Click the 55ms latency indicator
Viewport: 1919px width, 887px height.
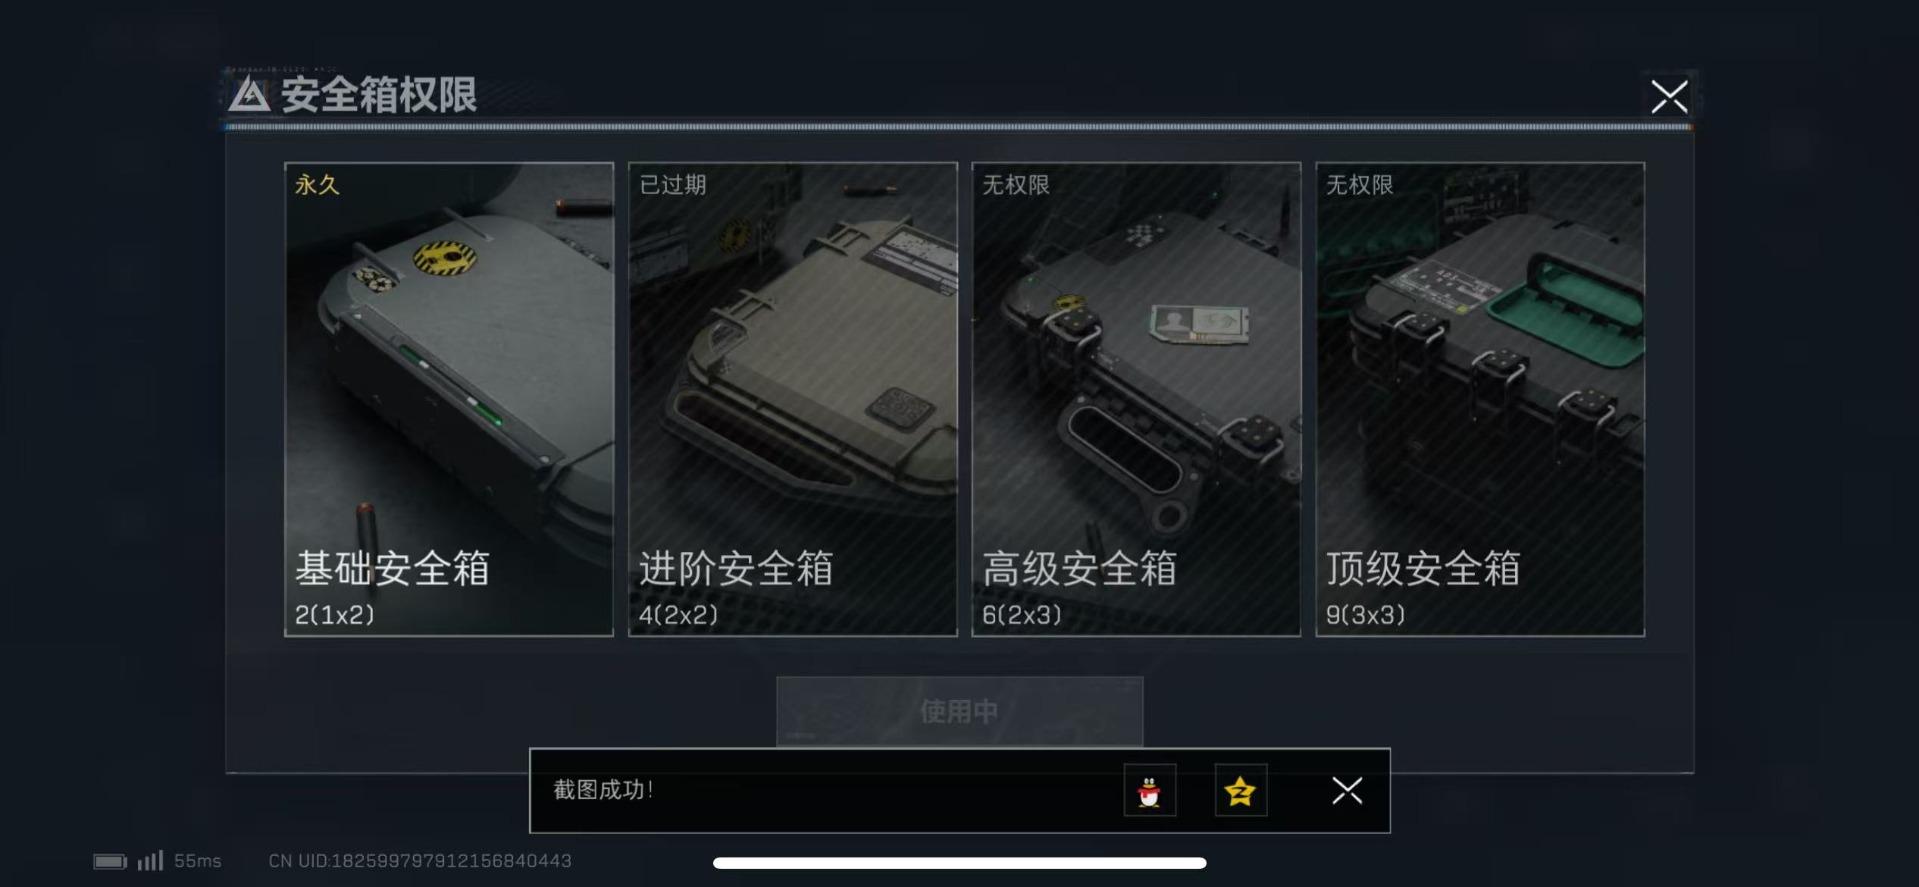point(198,861)
